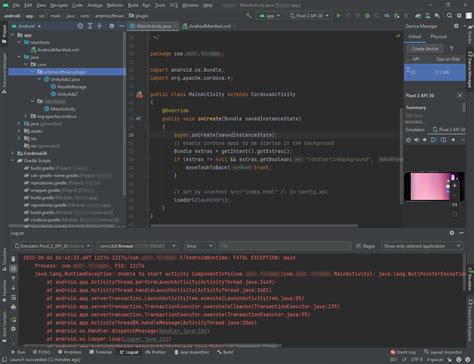Open Layout Inspector in status bar
The width and height of the screenshot is (474, 364).
coord(443,352)
